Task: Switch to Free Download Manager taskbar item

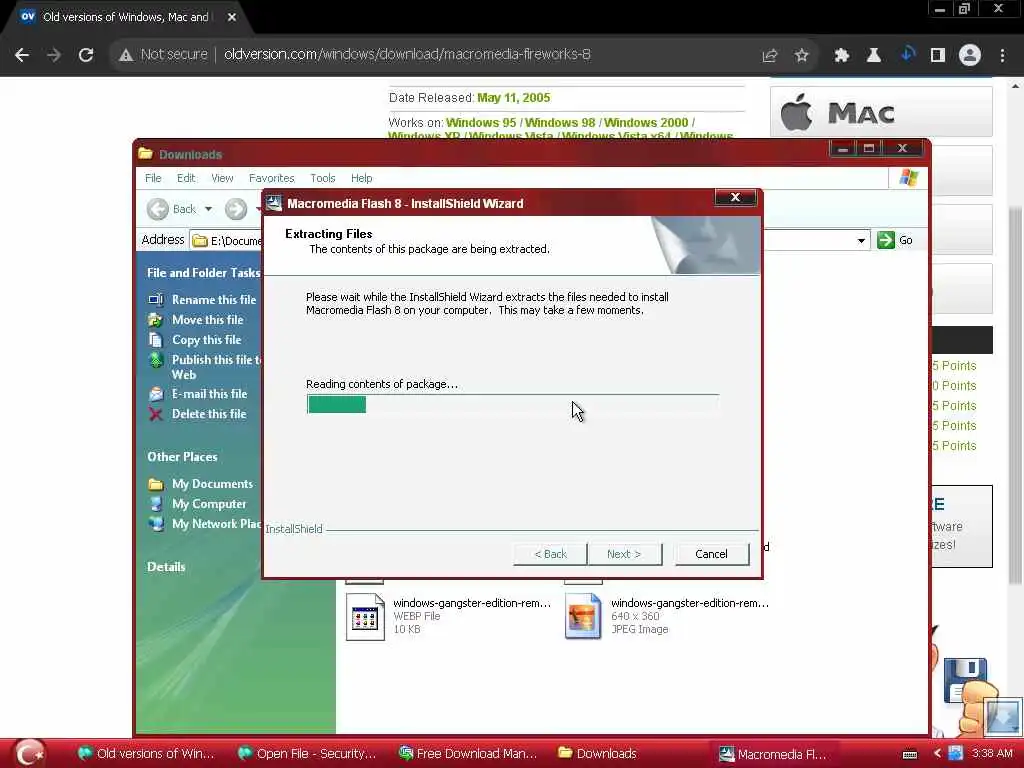Action: 468,754
